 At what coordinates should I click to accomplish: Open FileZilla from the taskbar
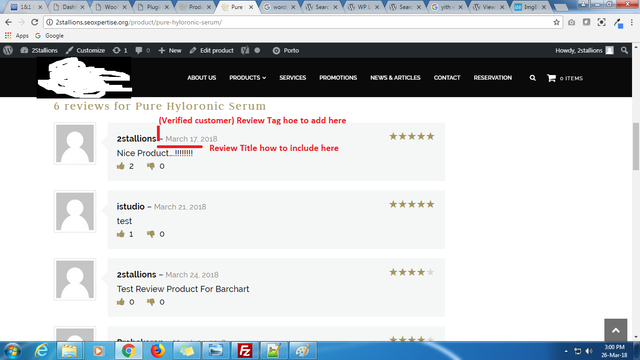(x=244, y=351)
